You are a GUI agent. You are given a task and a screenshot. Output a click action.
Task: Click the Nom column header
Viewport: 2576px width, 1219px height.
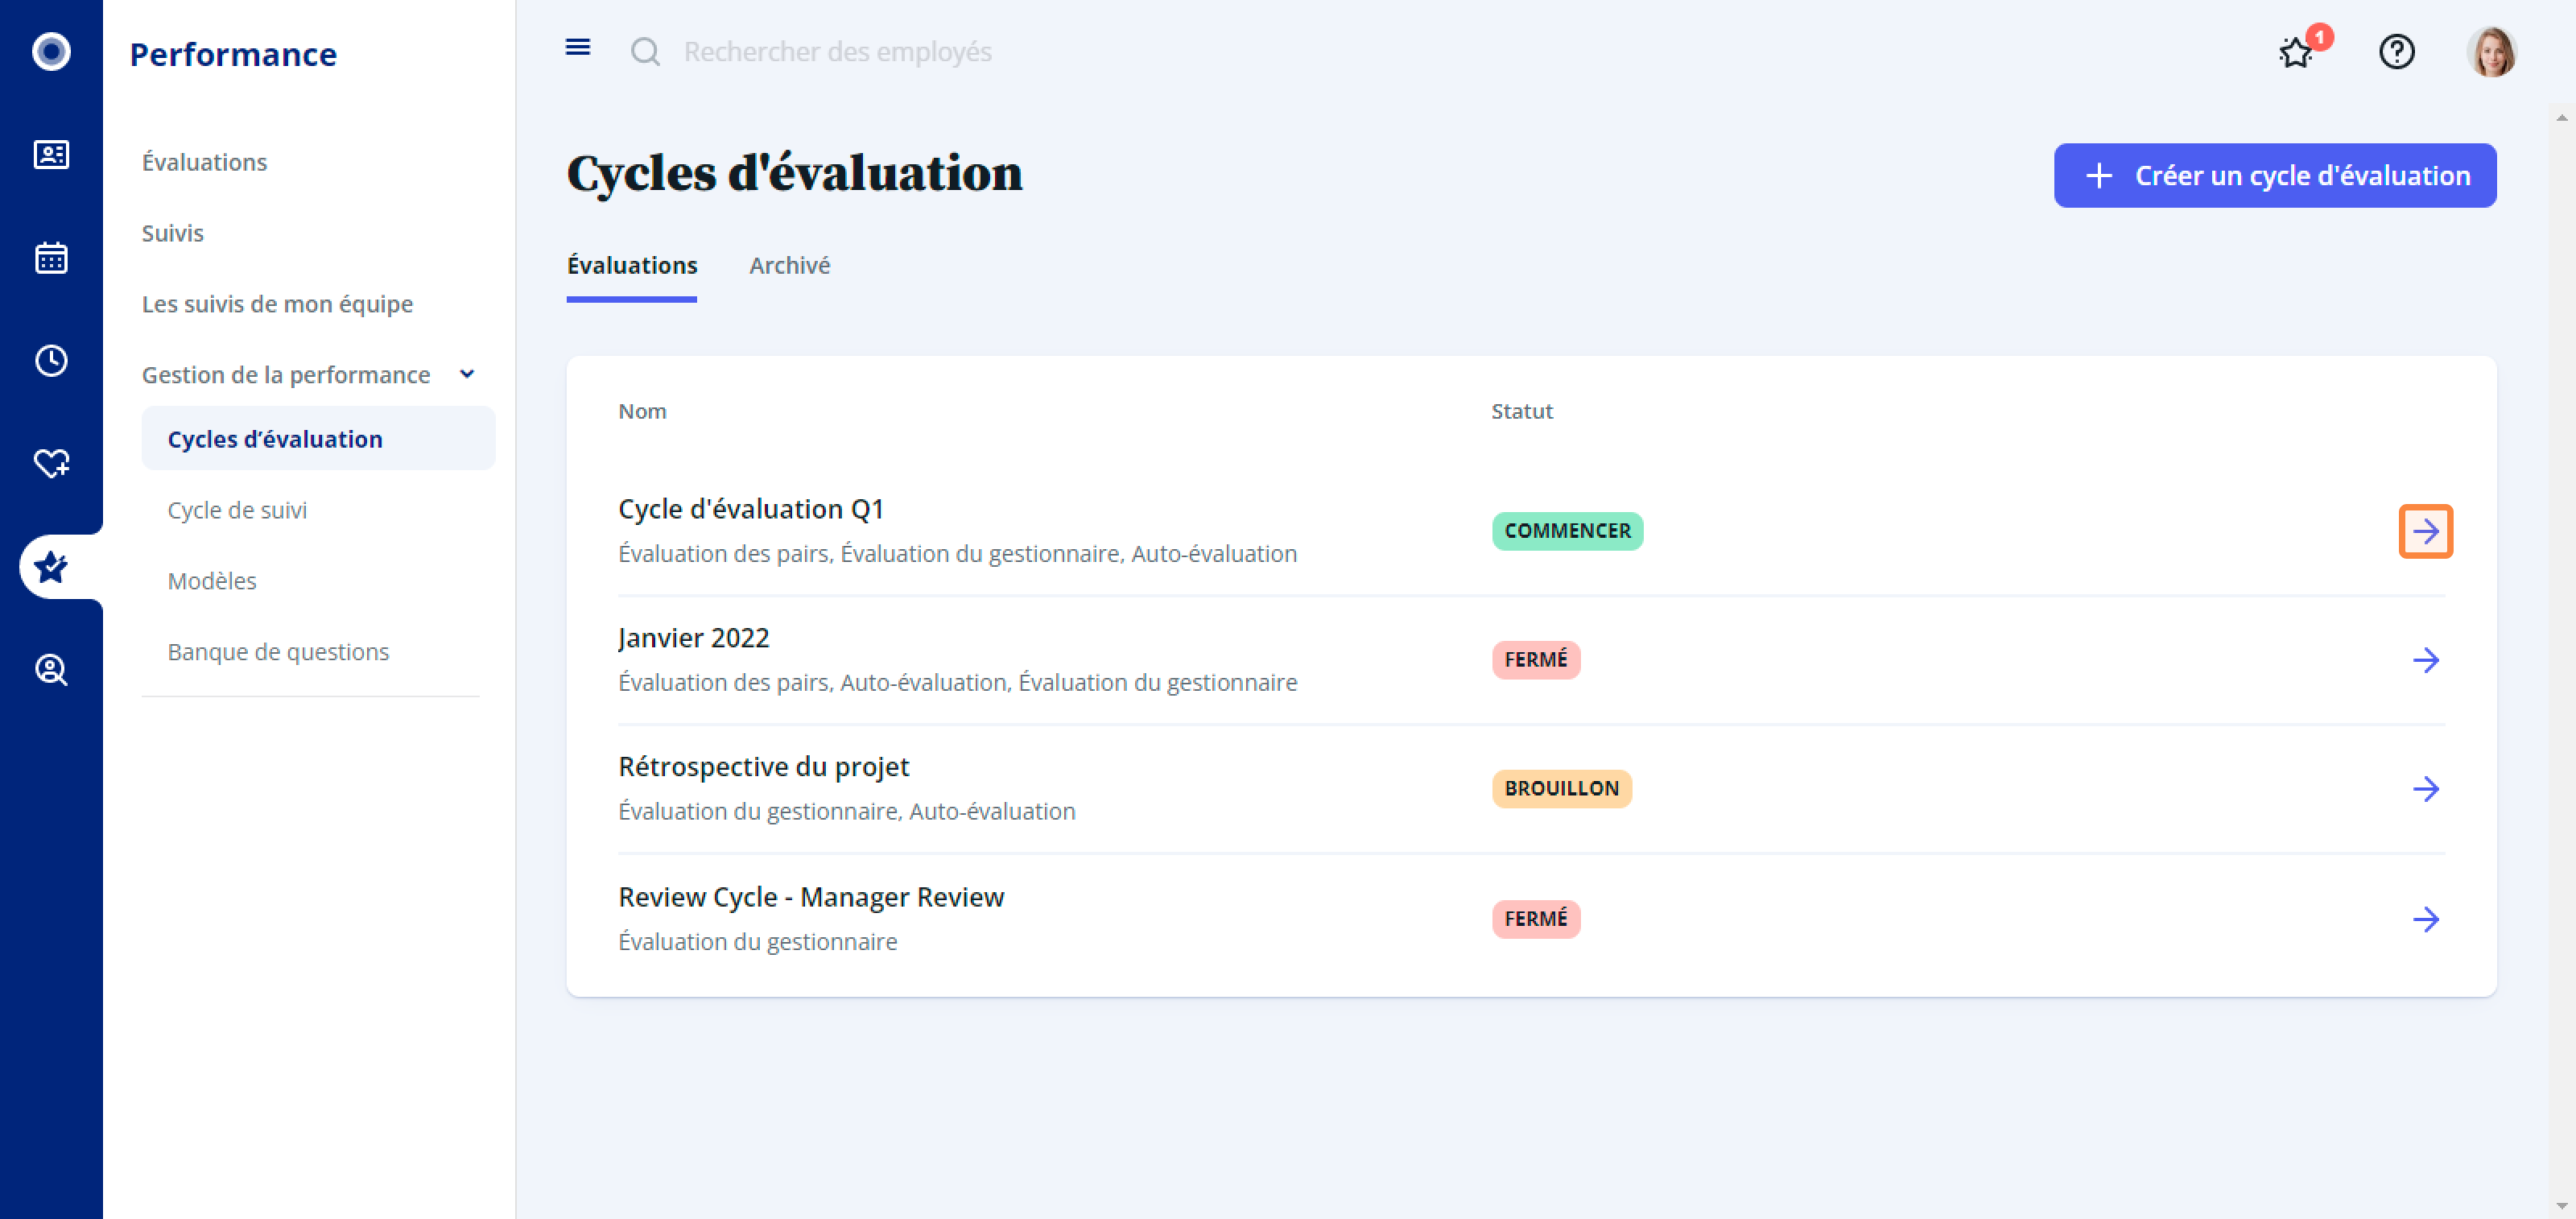click(x=642, y=412)
